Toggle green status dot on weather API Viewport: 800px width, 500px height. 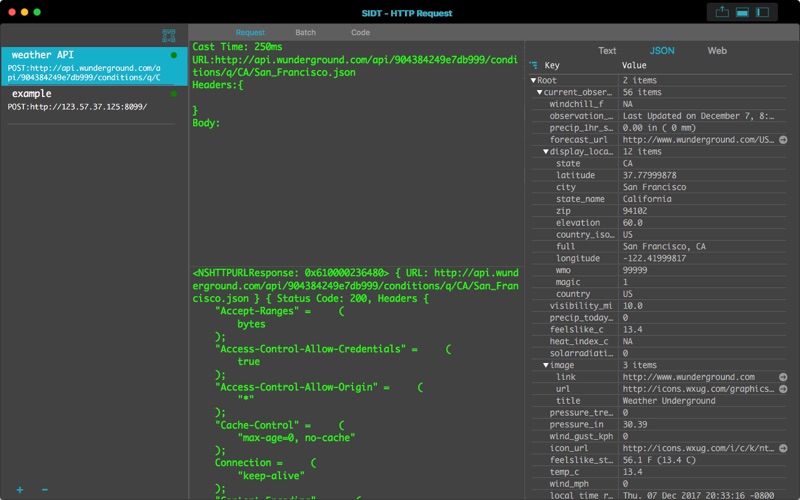(174, 55)
